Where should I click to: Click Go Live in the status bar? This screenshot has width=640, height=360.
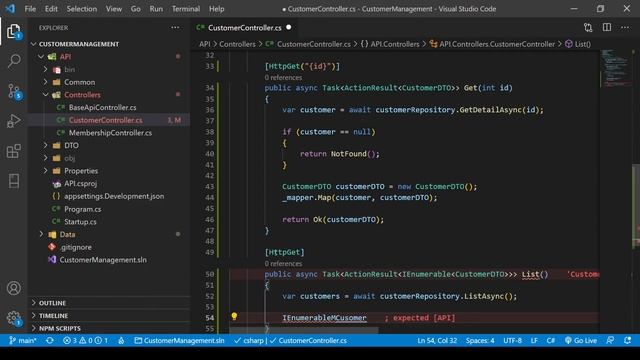tap(581, 340)
